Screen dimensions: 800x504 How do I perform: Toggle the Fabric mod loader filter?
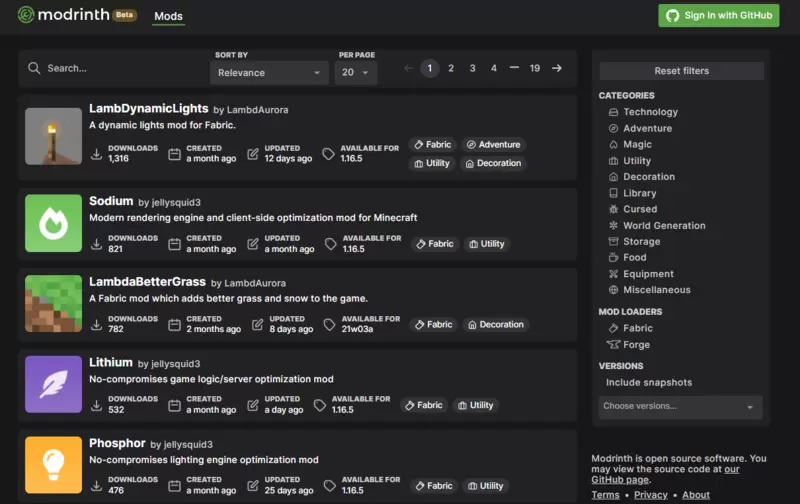click(631, 328)
